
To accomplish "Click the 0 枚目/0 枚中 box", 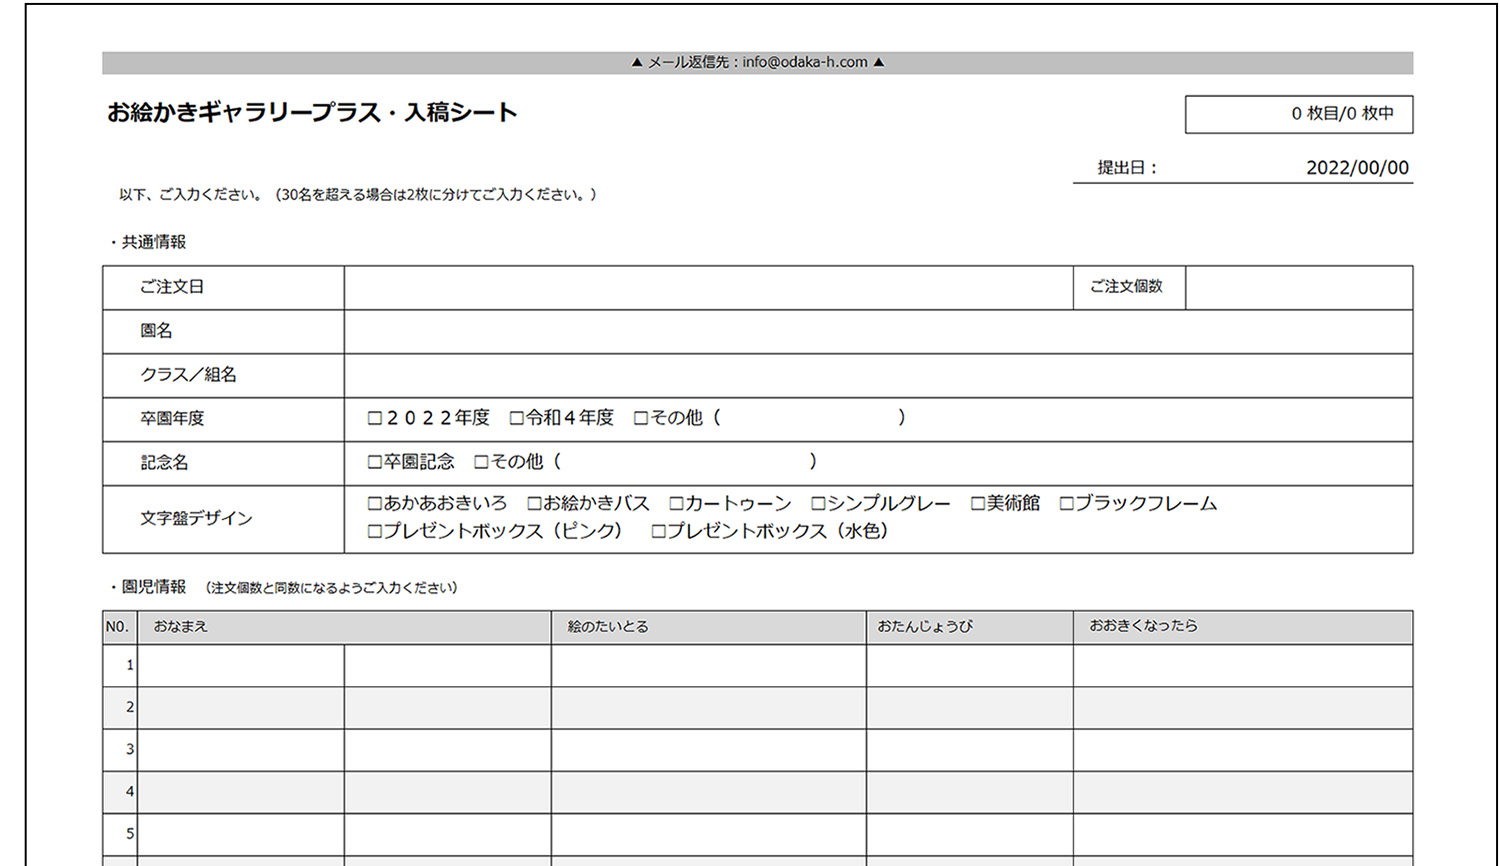I will 1299,114.
